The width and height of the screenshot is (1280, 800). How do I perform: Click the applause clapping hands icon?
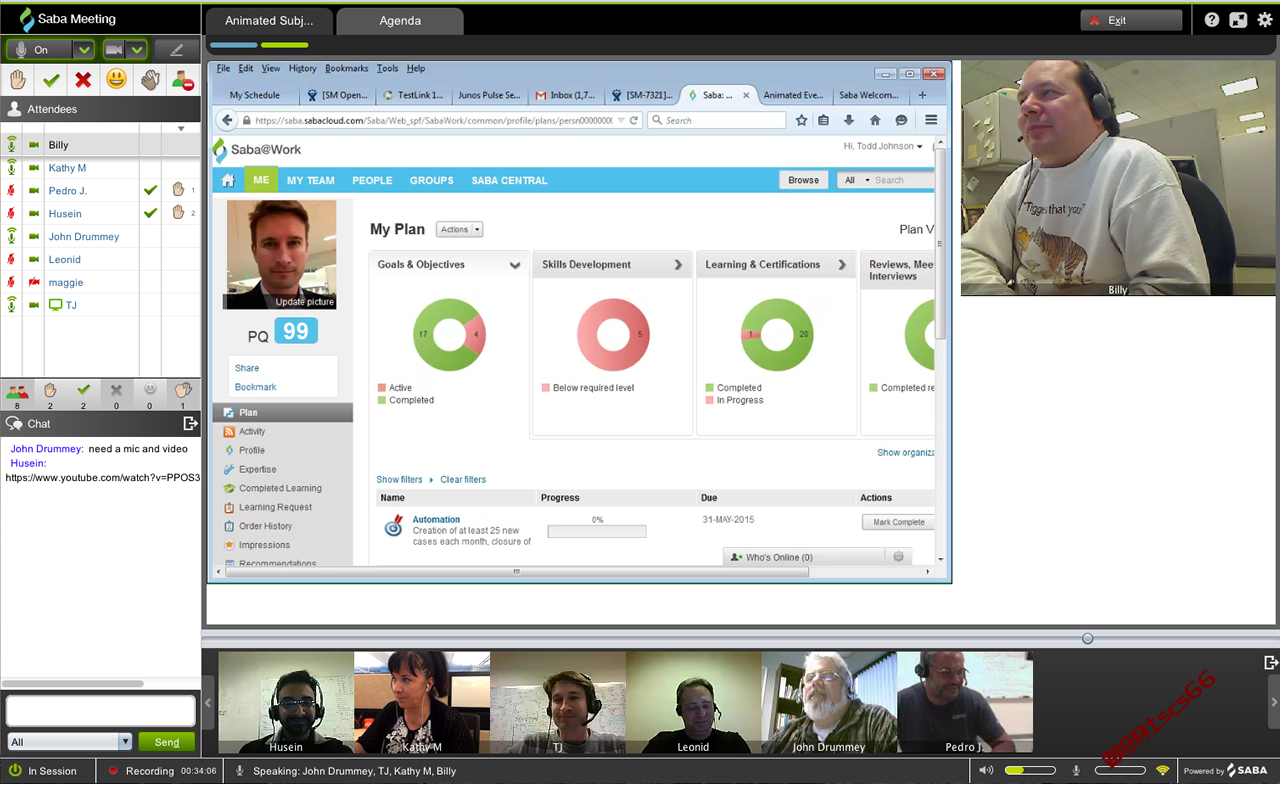click(x=150, y=80)
